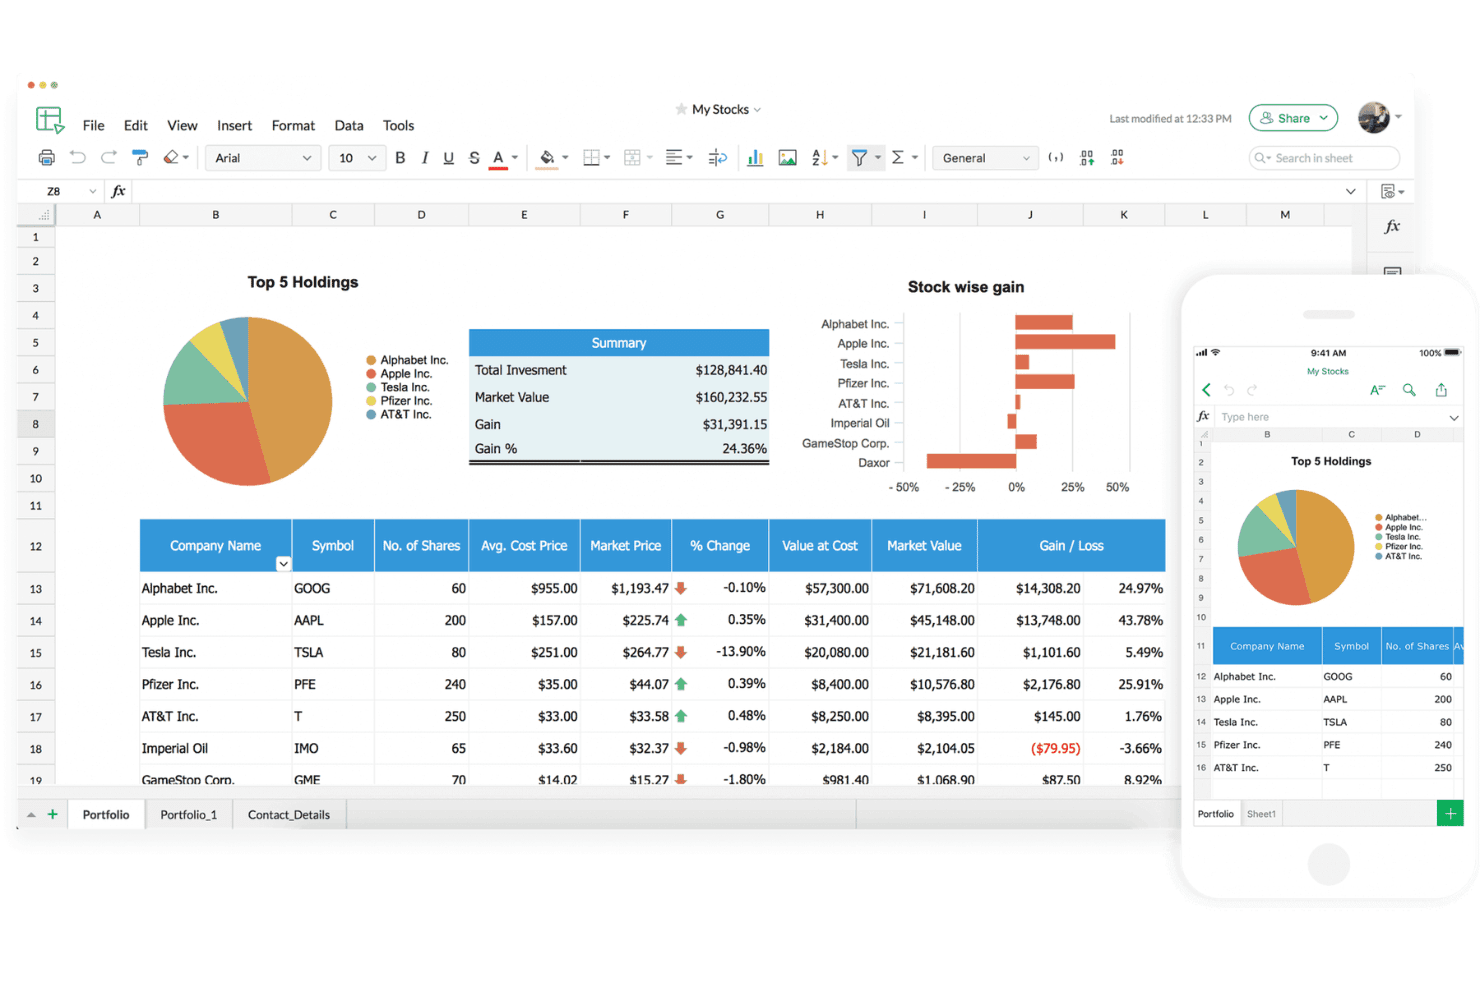Image resolution: width=1480 pixels, height=987 pixels.
Task: Open the Data menu
Action: pyautogui.click(x=349, y=125)
